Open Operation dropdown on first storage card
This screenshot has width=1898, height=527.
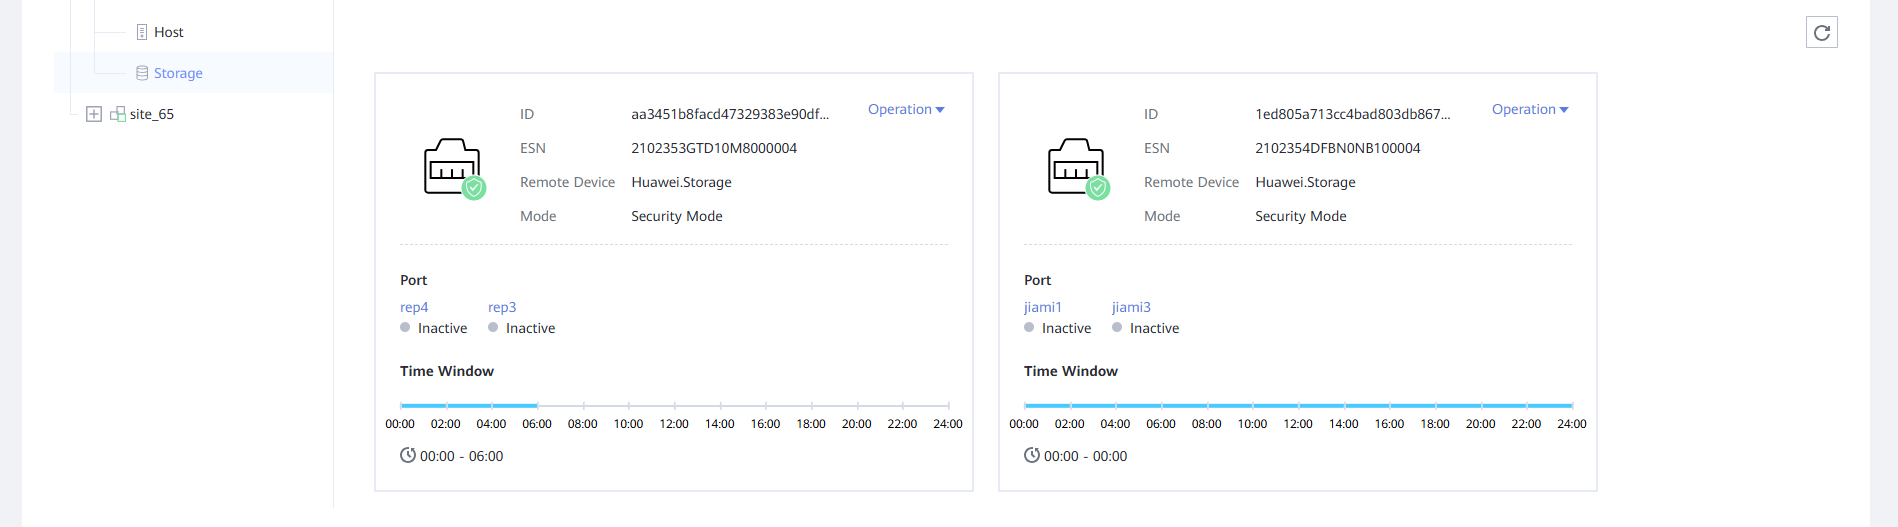point(905,109)
